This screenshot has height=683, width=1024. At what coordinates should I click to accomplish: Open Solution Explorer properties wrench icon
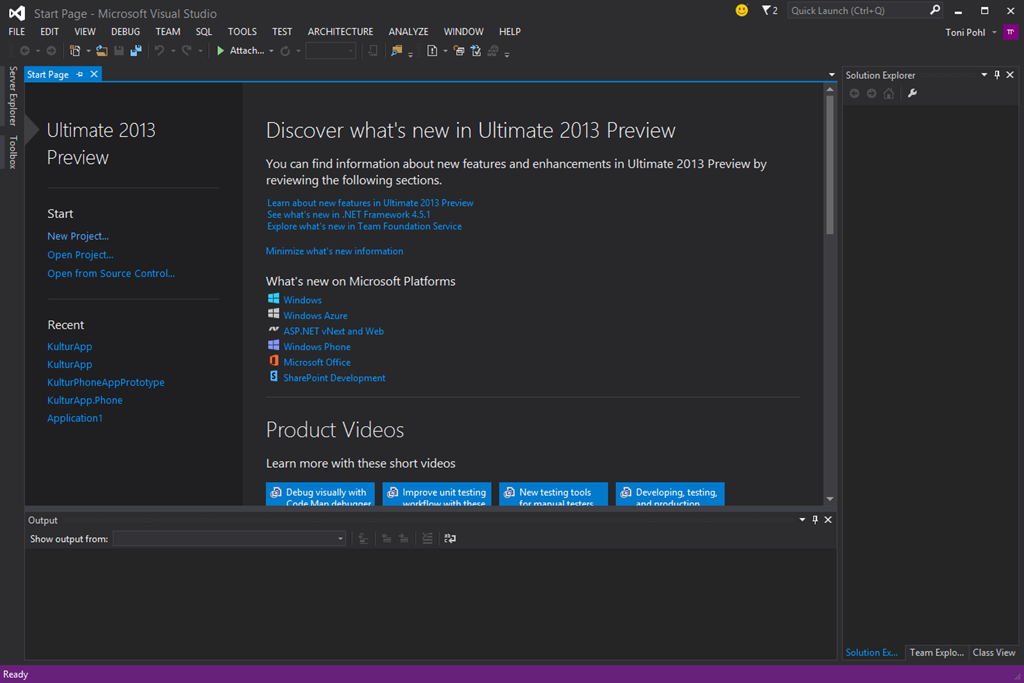tap(912, 94)
